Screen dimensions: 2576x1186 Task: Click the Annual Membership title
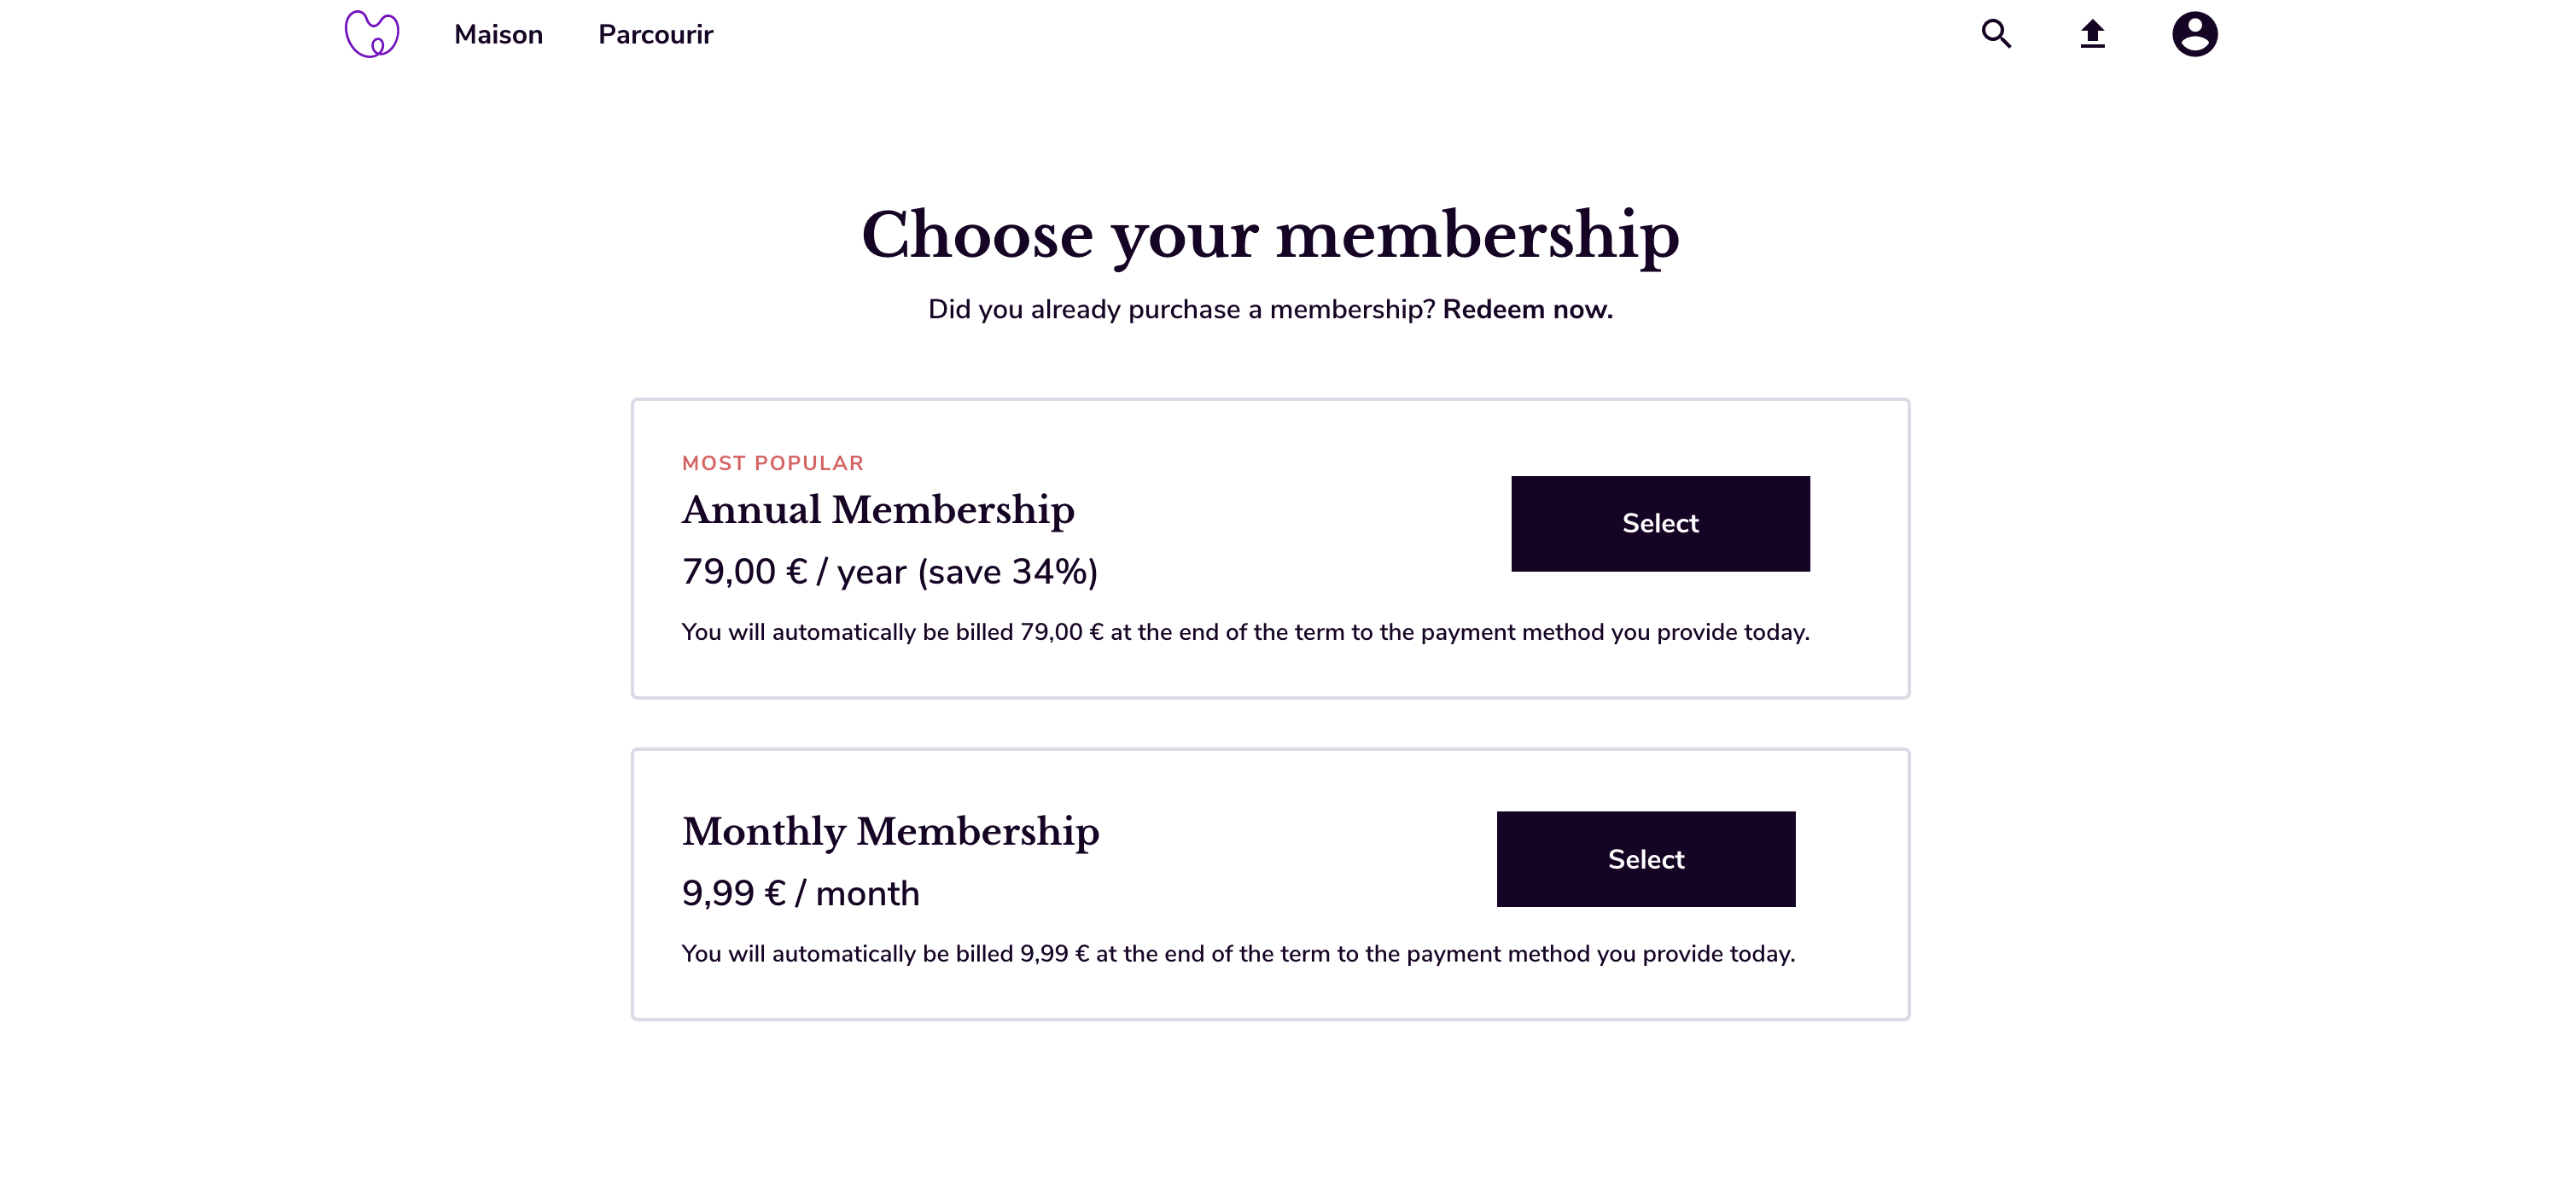pos(878,510)
